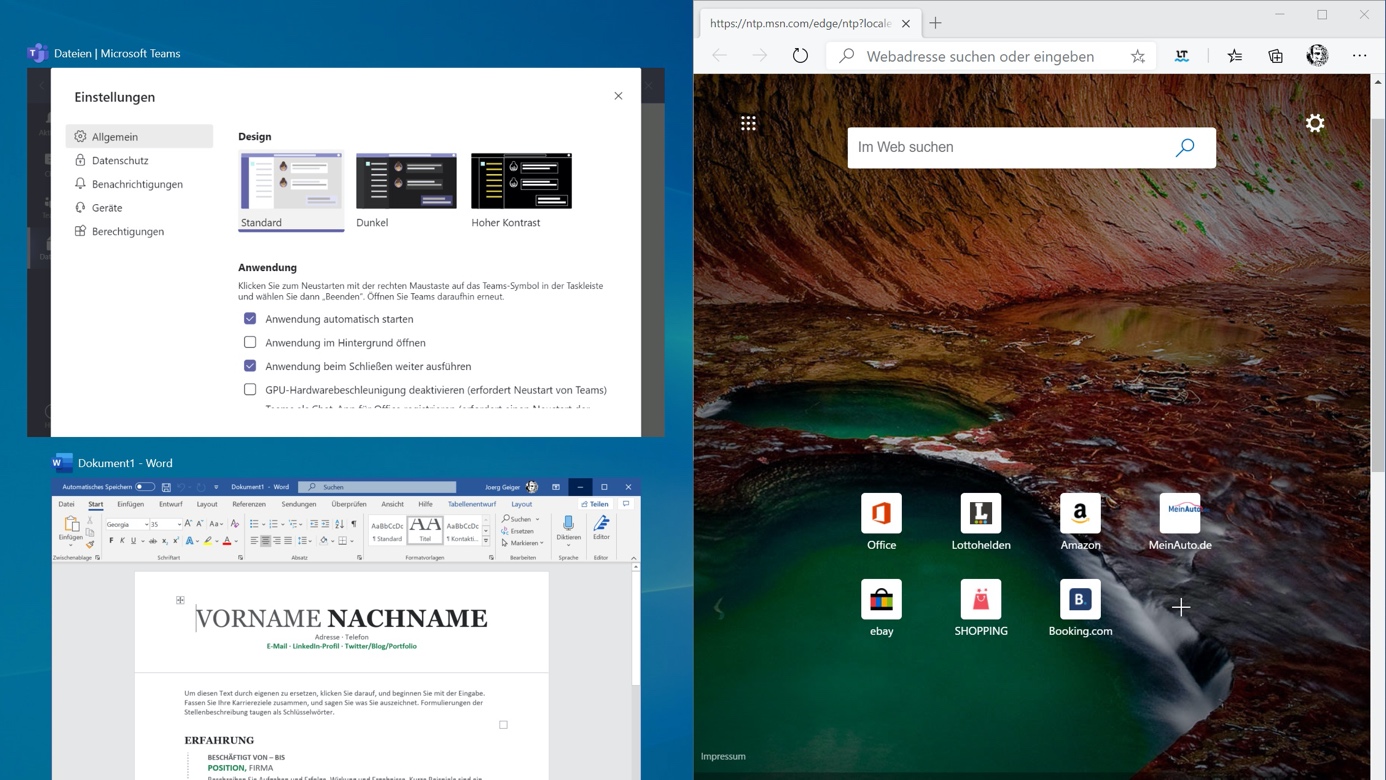Image resolution: width=1386 pixels, height=780 pixels.
Task: Open Benachrichtigungen in Teams settings
Action: point(137,184)
